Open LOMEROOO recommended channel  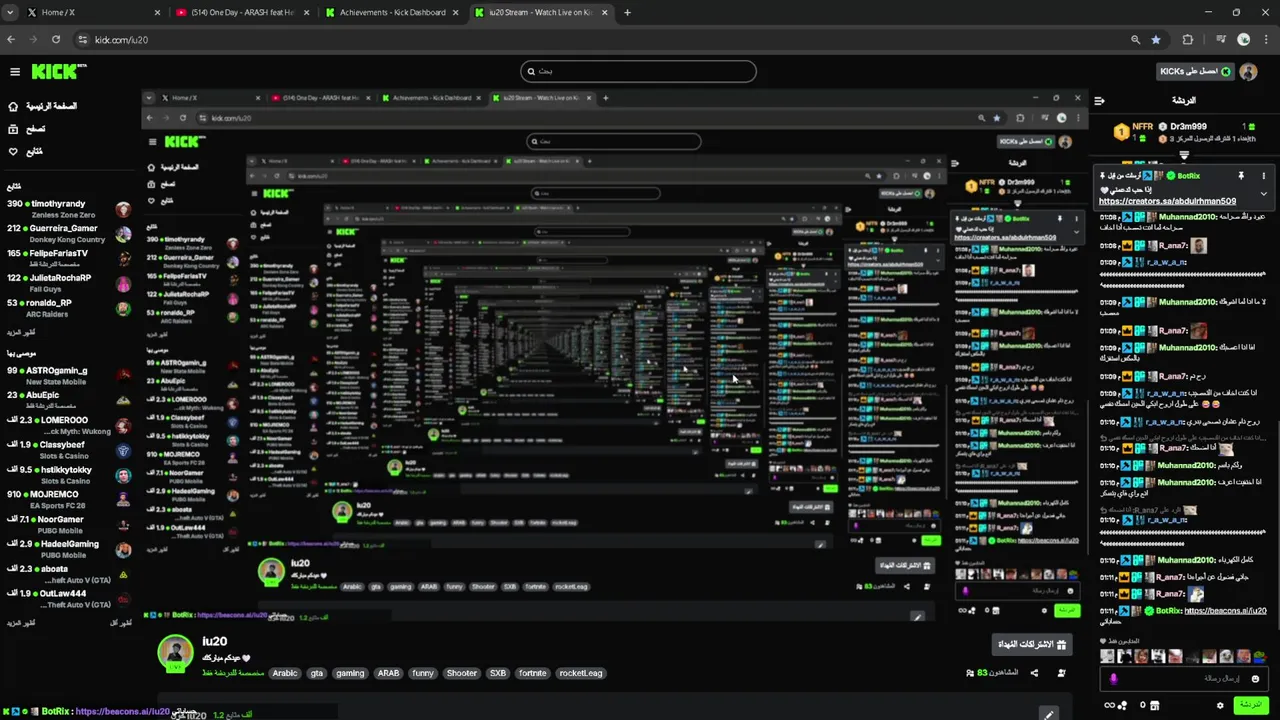(x=68, y=425)
